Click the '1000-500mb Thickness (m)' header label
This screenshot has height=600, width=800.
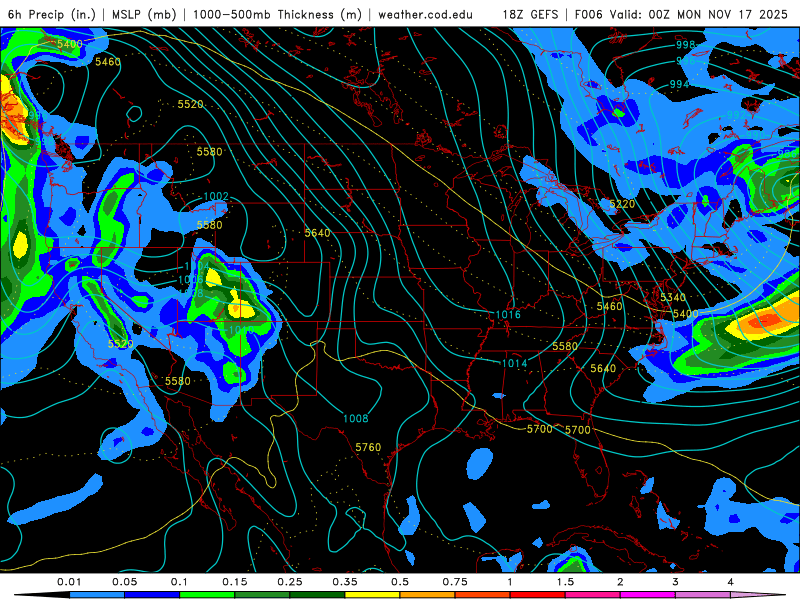(277, 14)
